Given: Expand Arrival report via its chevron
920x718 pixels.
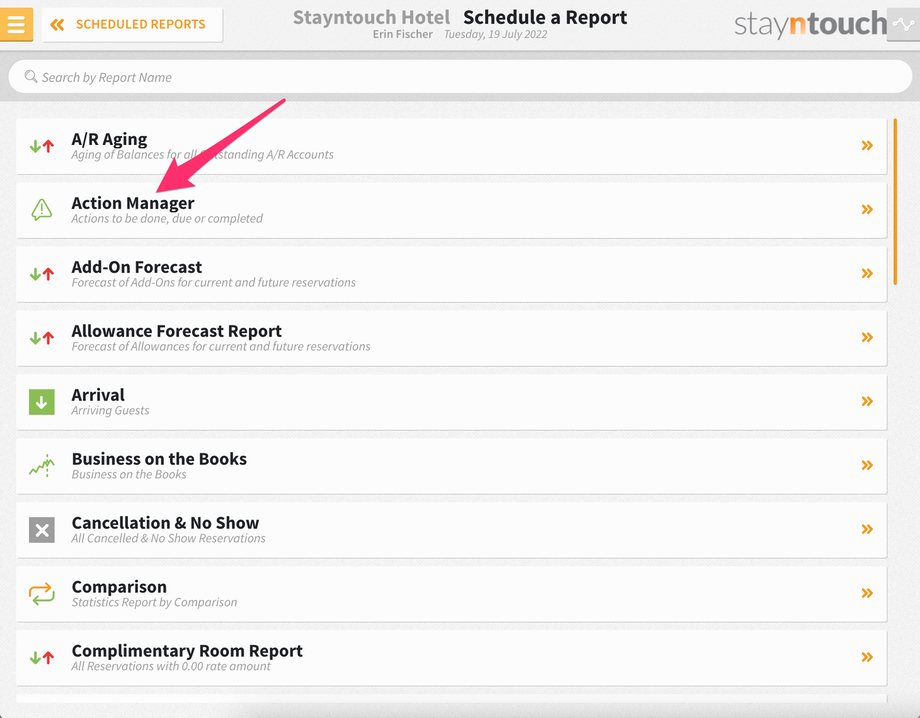Looking at the screenshot, I should pyautogui.click(x=867, y=401).
